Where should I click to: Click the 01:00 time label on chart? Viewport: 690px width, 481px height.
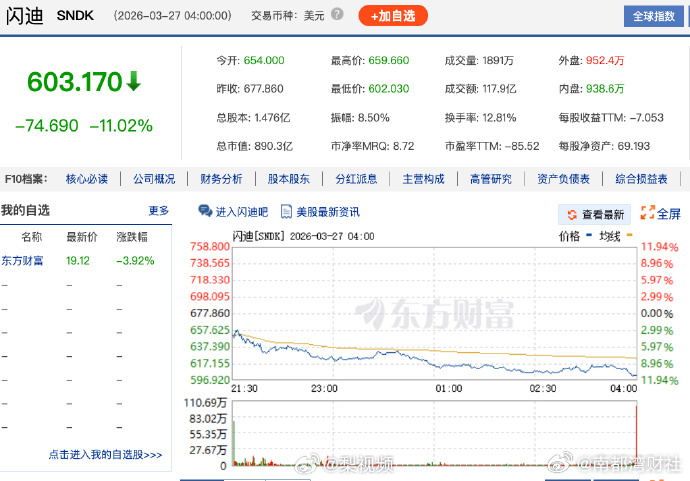pyautogui.click(x=449, y=389)
